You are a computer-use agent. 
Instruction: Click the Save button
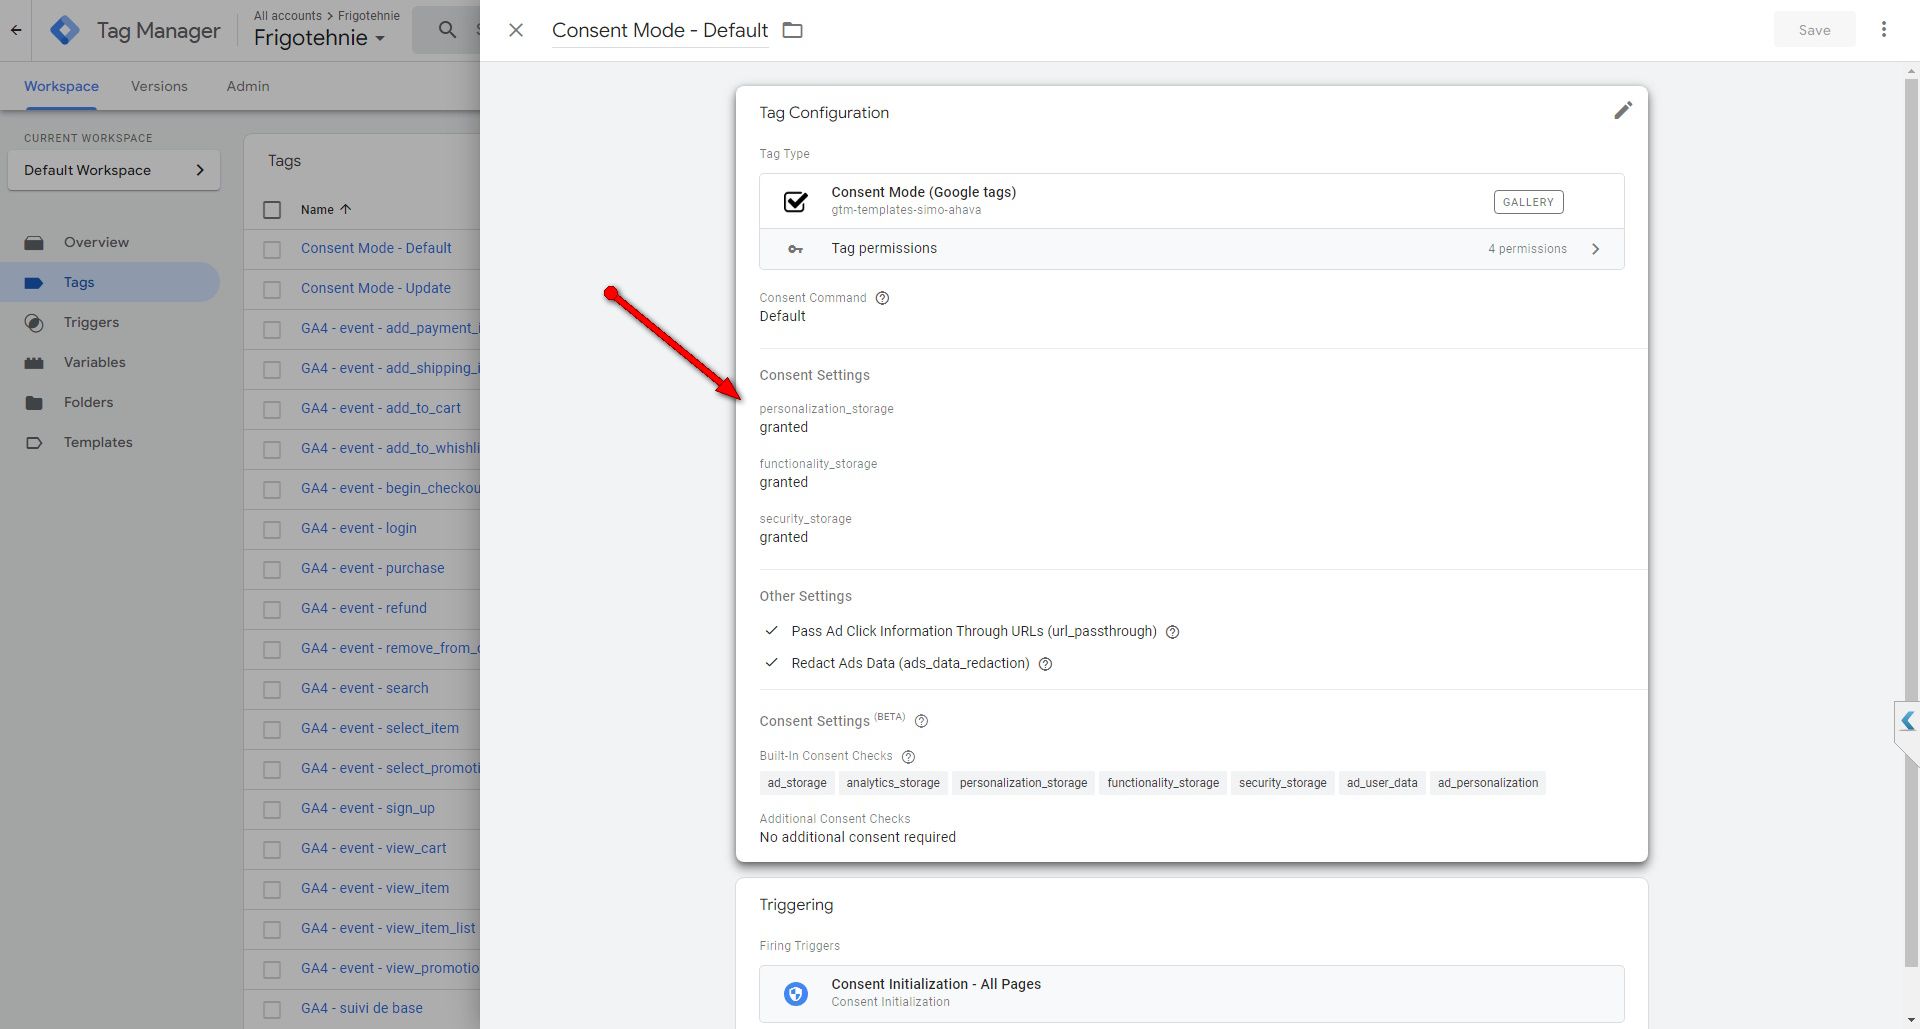(x=1814, y=30)
